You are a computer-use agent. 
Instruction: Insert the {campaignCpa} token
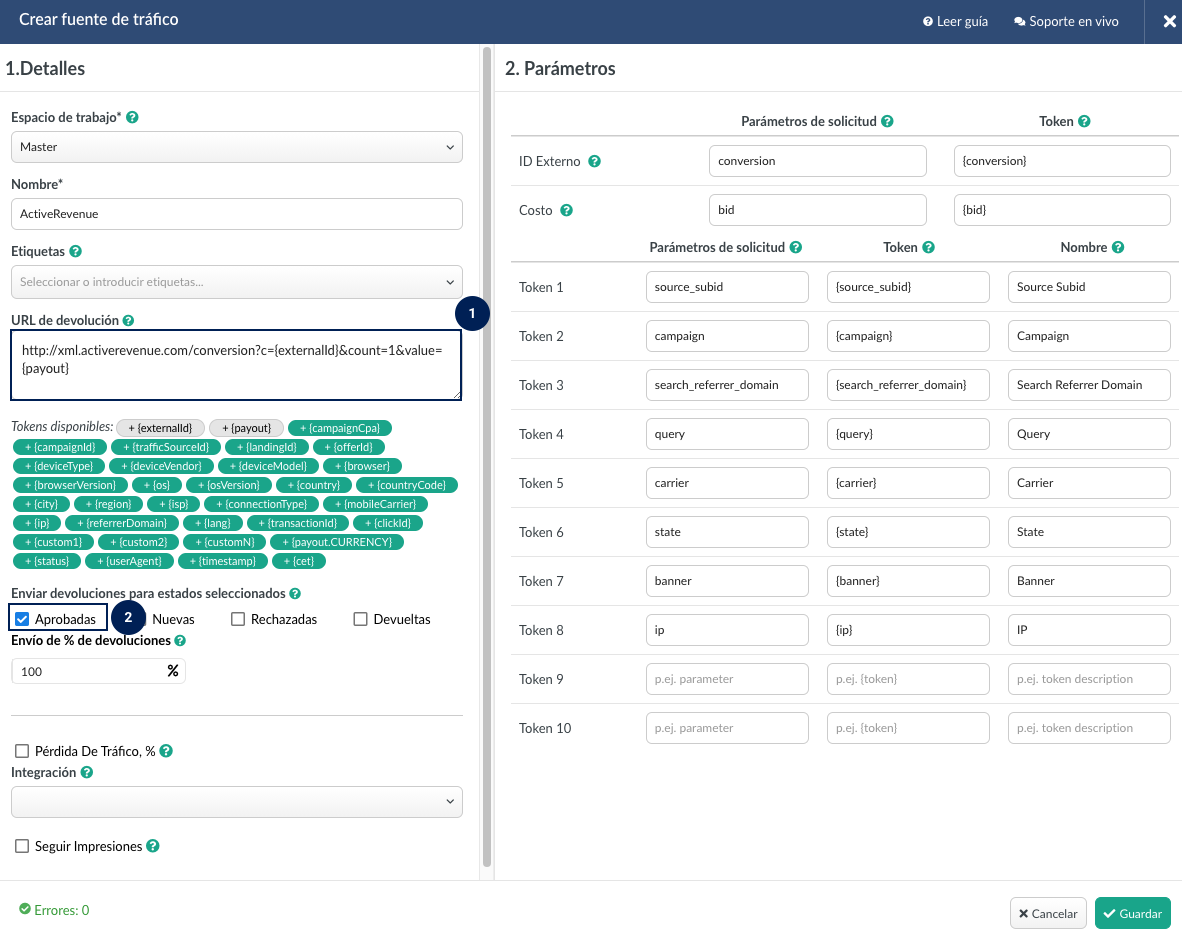340,428
